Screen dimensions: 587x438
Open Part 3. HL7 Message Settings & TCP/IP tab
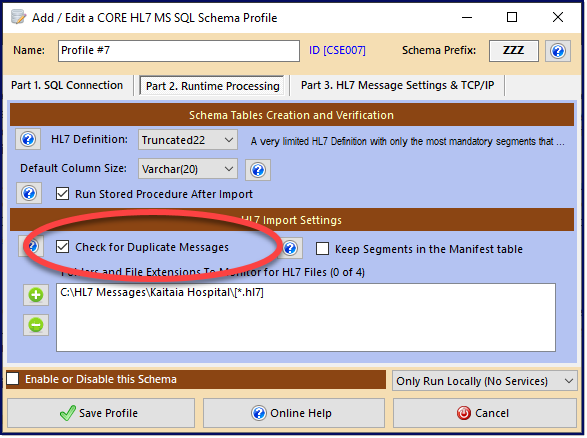point(397,85)
